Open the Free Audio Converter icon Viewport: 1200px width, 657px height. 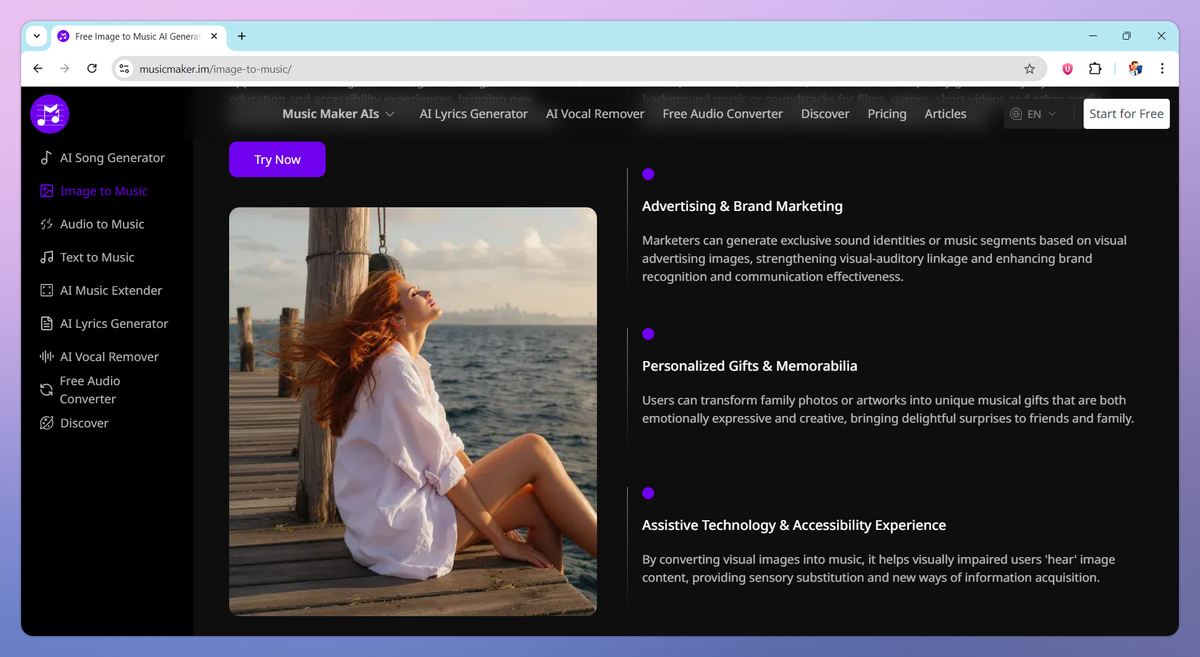point(46,389)
